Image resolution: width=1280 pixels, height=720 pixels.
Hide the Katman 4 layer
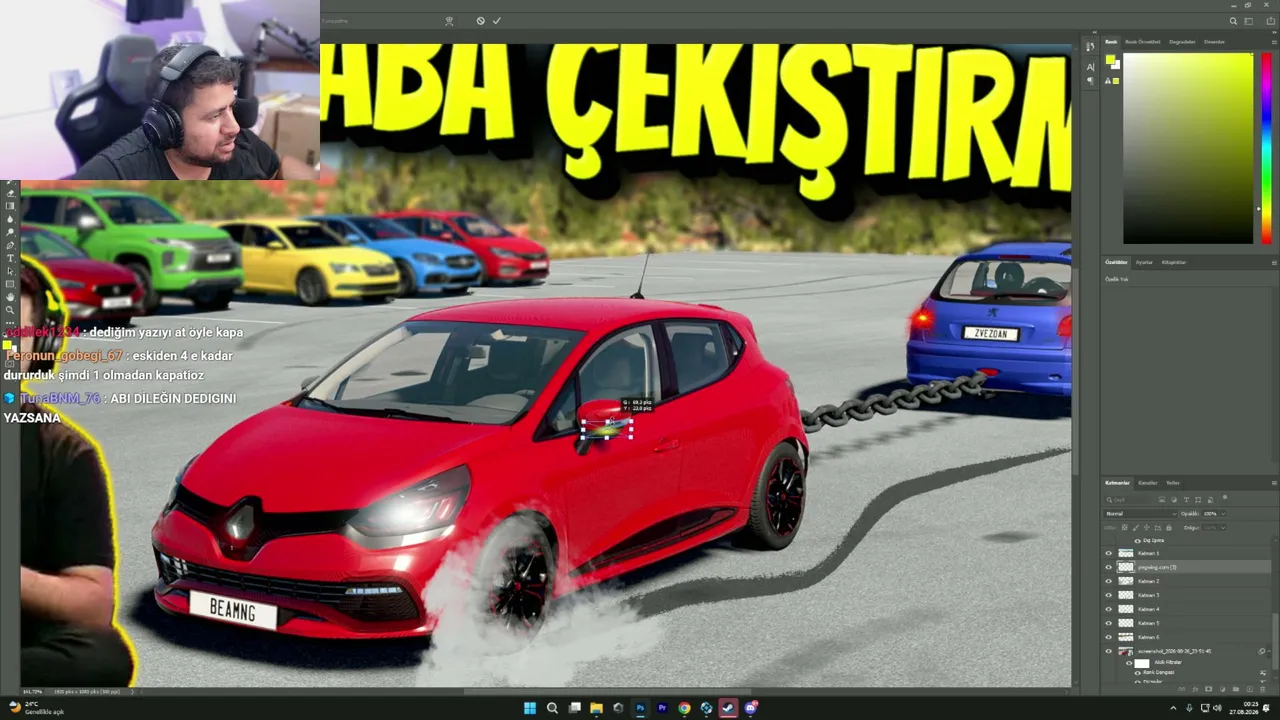[x=1108, y=609]
